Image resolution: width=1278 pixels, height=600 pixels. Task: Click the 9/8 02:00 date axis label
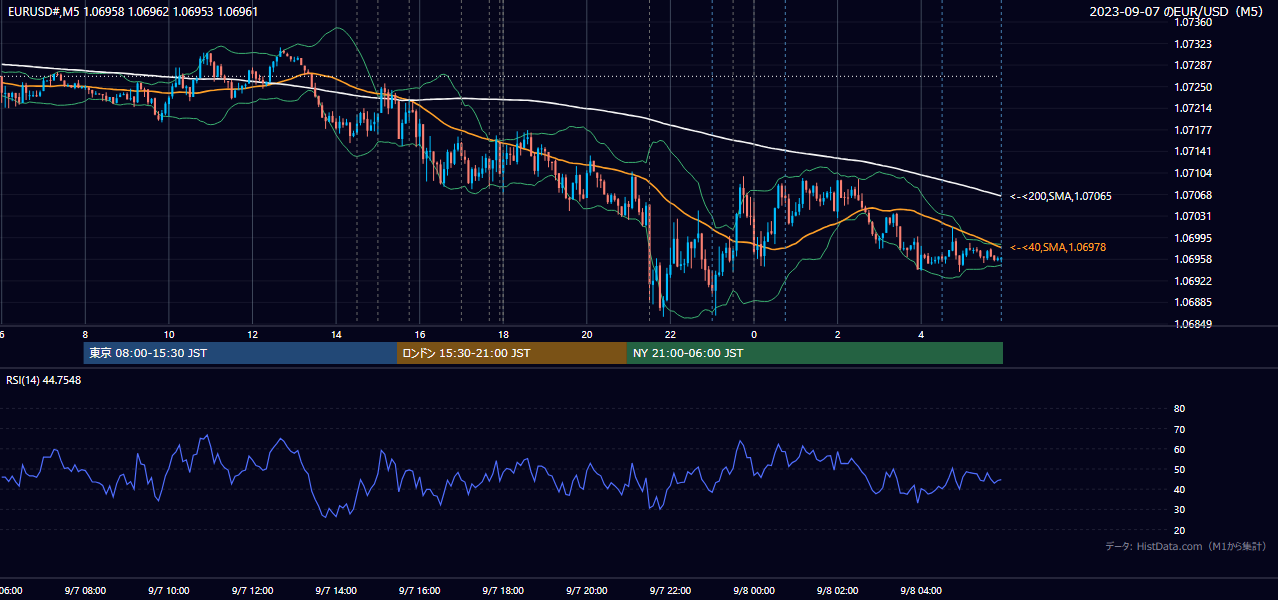pos(838,591)
